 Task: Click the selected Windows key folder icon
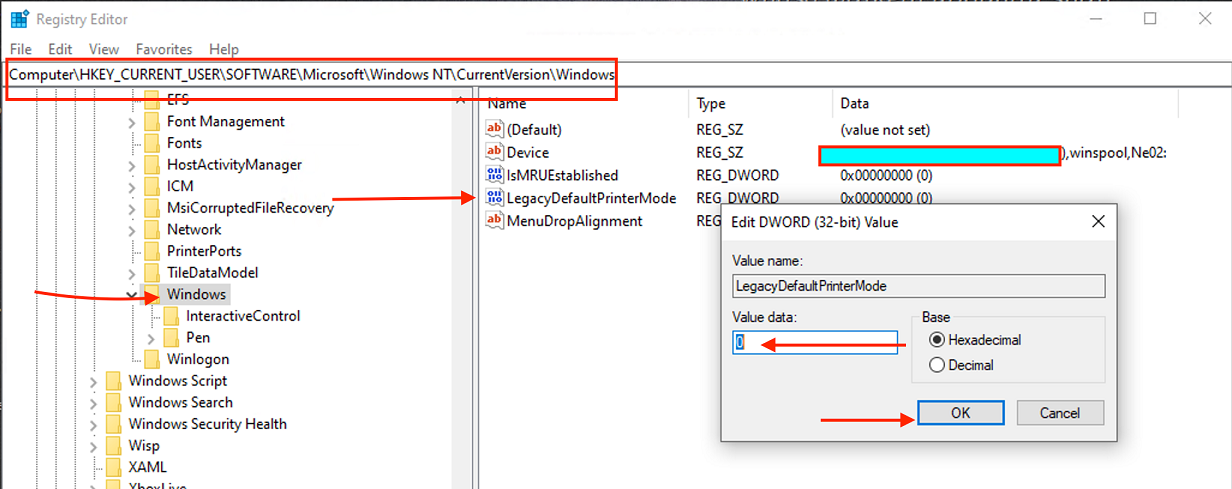(152, 294)
